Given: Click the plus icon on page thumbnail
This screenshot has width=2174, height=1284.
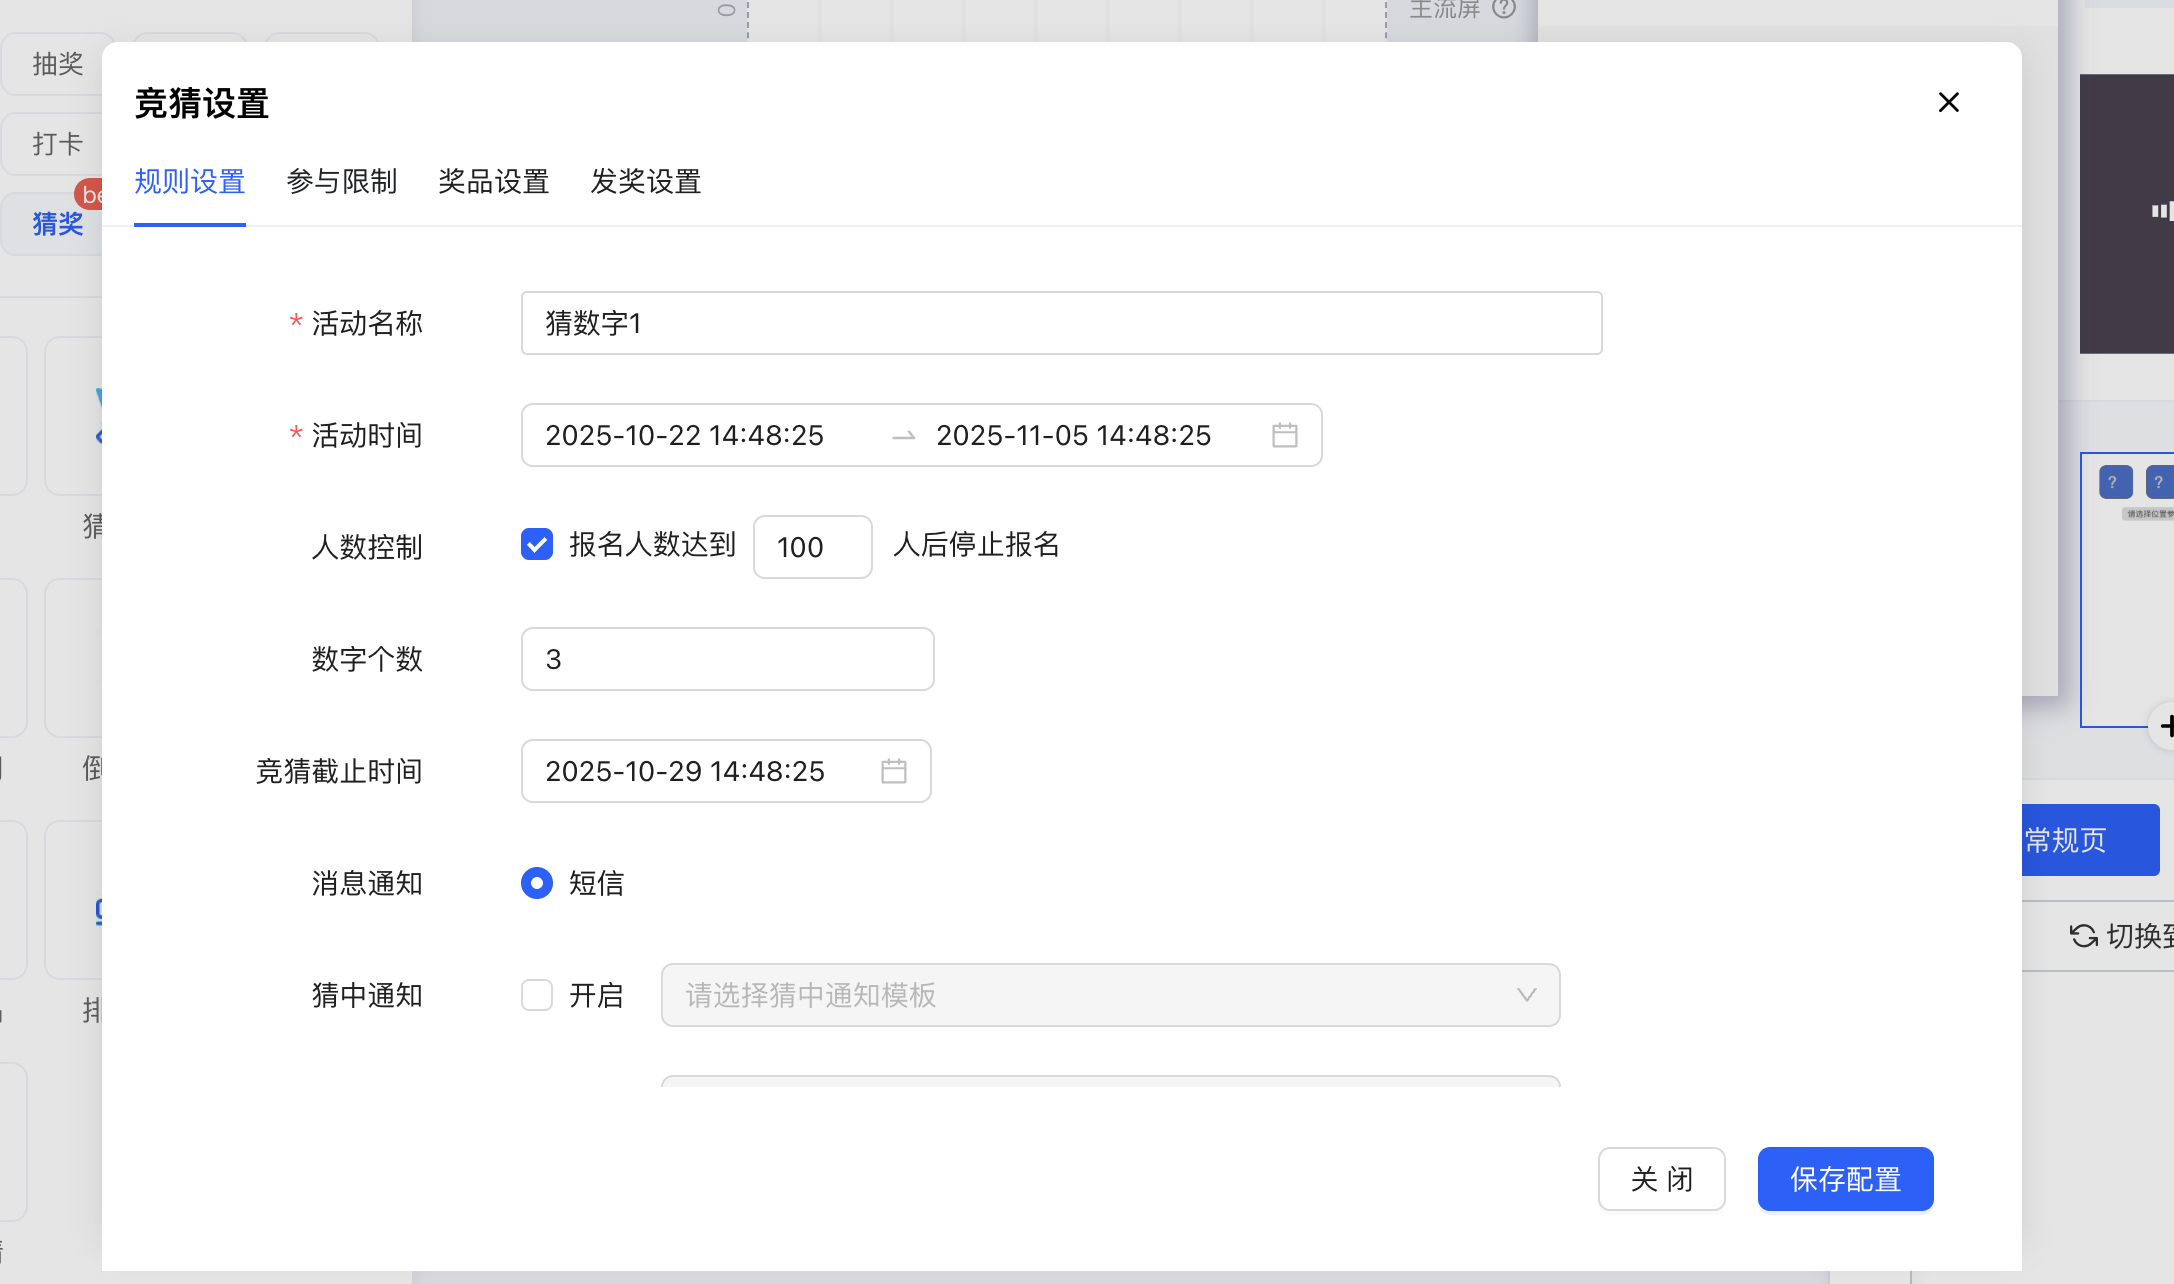Looking at the screenshot, I should pyautogui.click(x=2165, y=725).
